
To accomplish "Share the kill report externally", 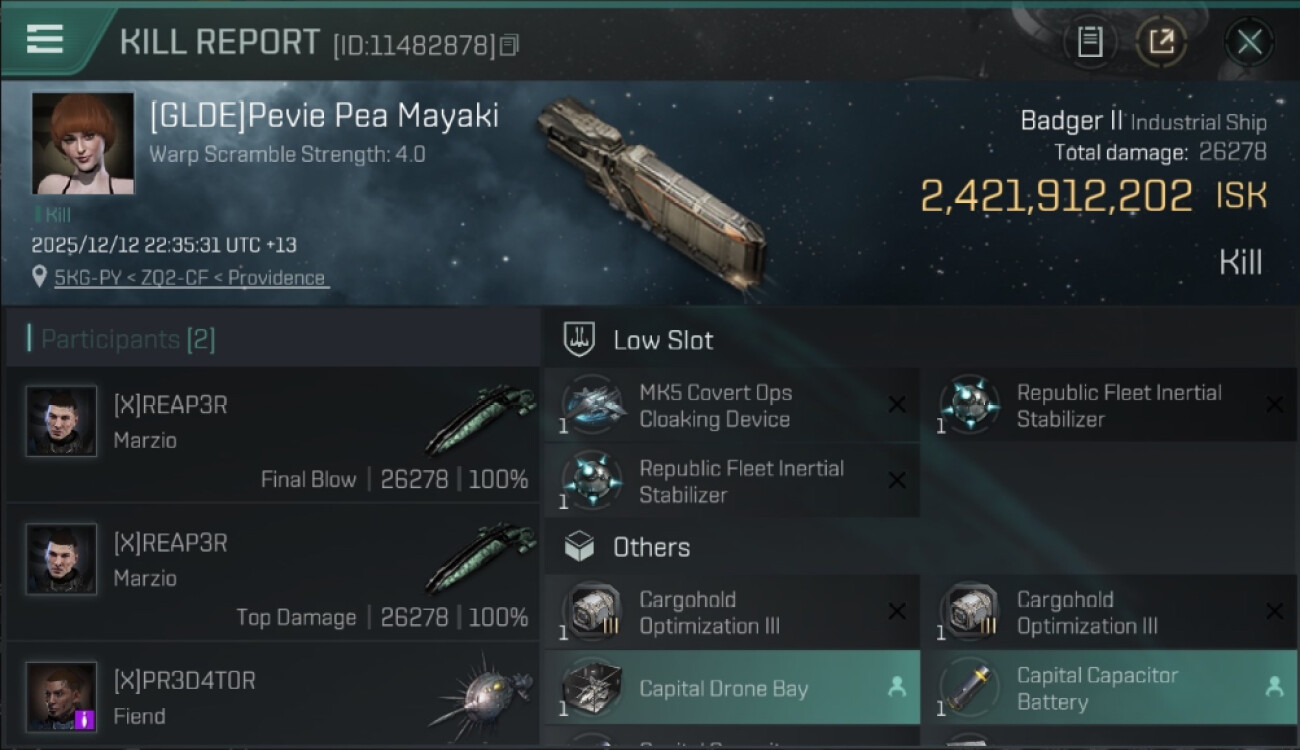I will point(1161,42).
